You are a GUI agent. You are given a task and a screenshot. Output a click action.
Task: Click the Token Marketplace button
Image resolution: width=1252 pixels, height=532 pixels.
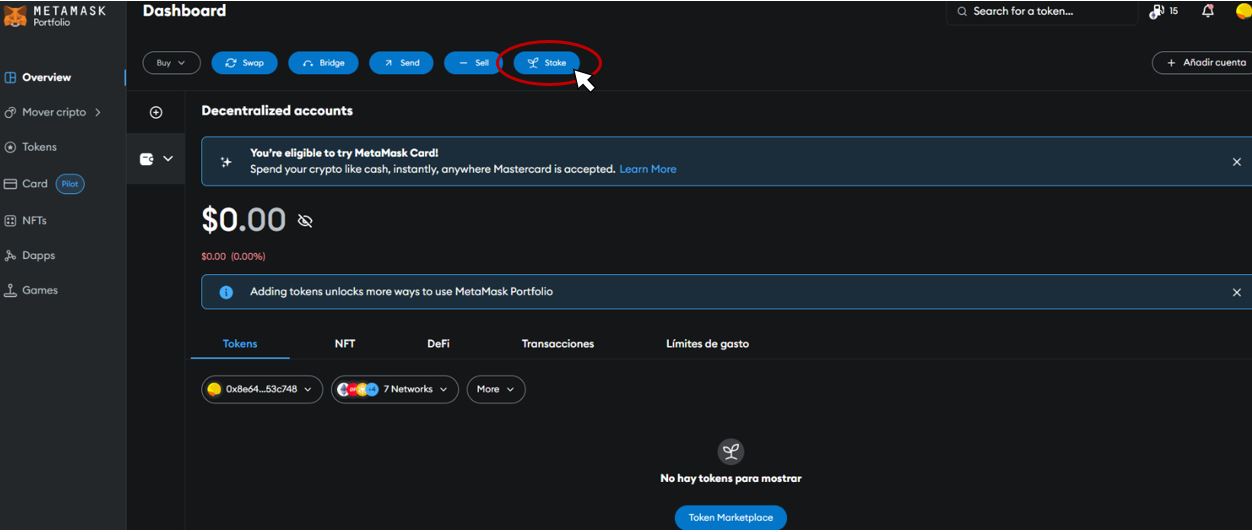click(730, 518)
